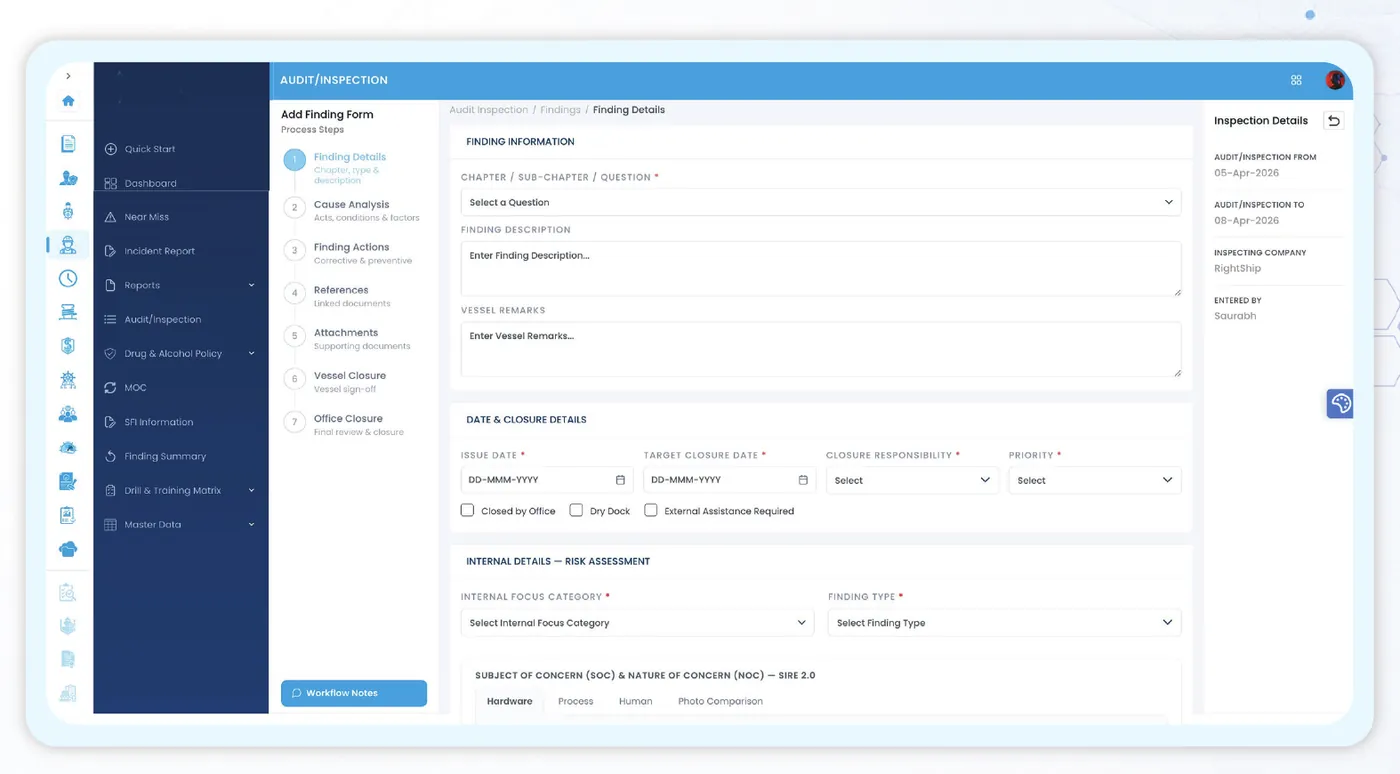This screenshot has width=1400, height=774.
Task: Open the clock icon module in the rail
Action: 68,279
